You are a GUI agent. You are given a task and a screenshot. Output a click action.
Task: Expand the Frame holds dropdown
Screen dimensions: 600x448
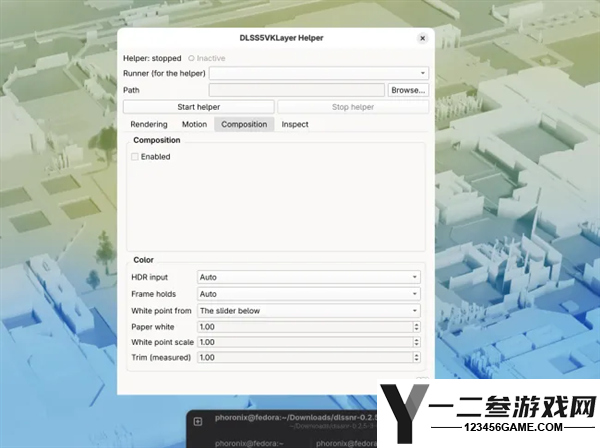click(x=309, y=294)
